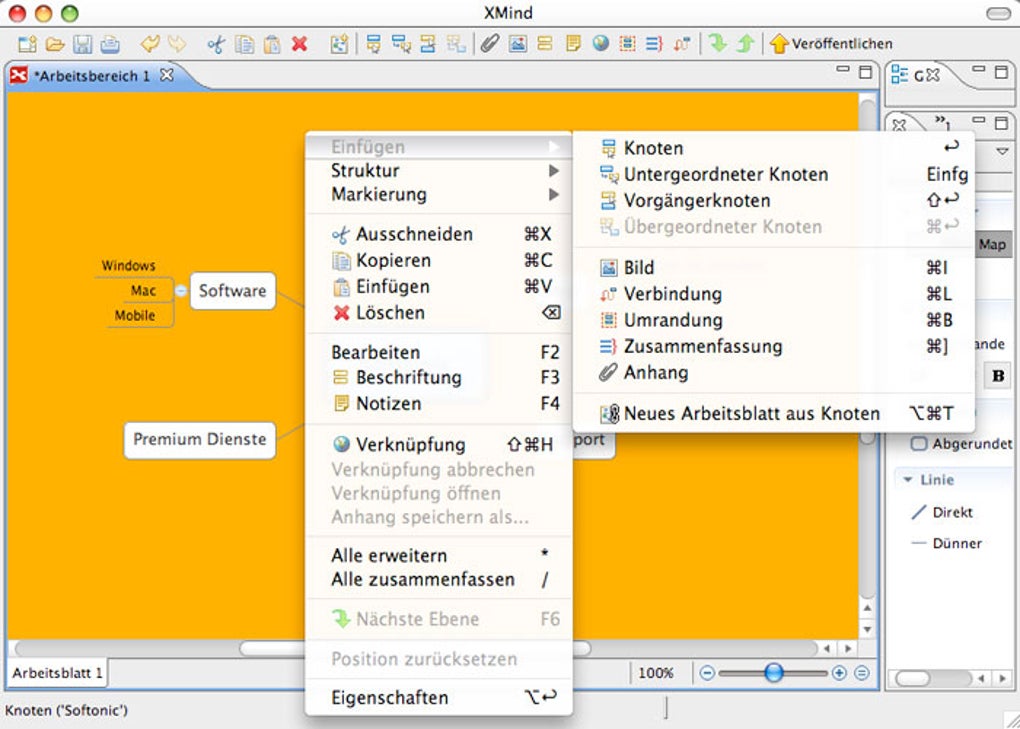Click the fit-to-size zoom icon beside plus
Image resolution: width=1020 pixels, height=729 pixels.
(862, 673)
